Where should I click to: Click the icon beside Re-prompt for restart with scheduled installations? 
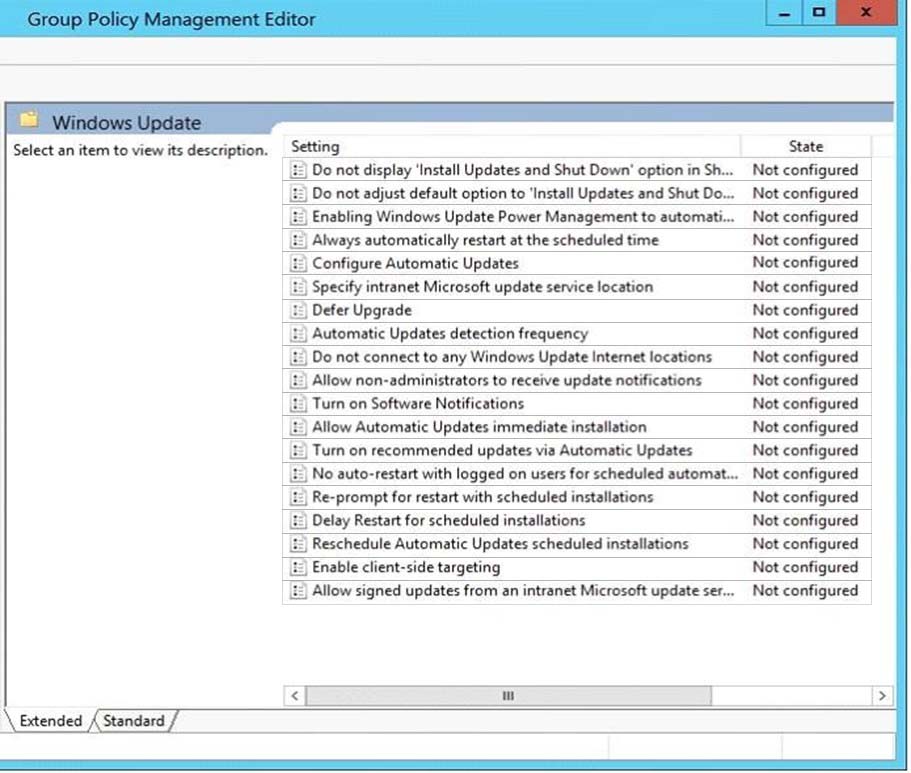[x=298, y=497]
